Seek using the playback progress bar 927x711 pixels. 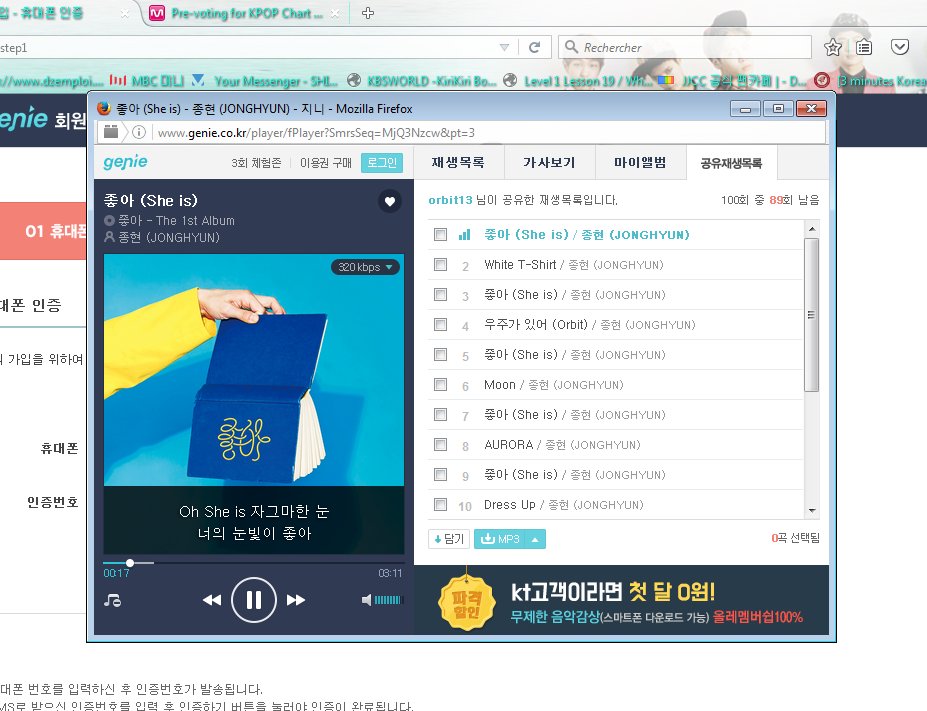[254, 563]
